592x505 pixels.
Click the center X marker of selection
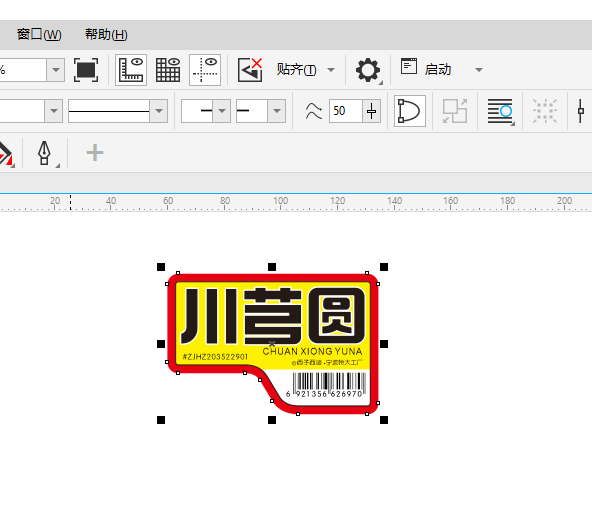point(272,343)
